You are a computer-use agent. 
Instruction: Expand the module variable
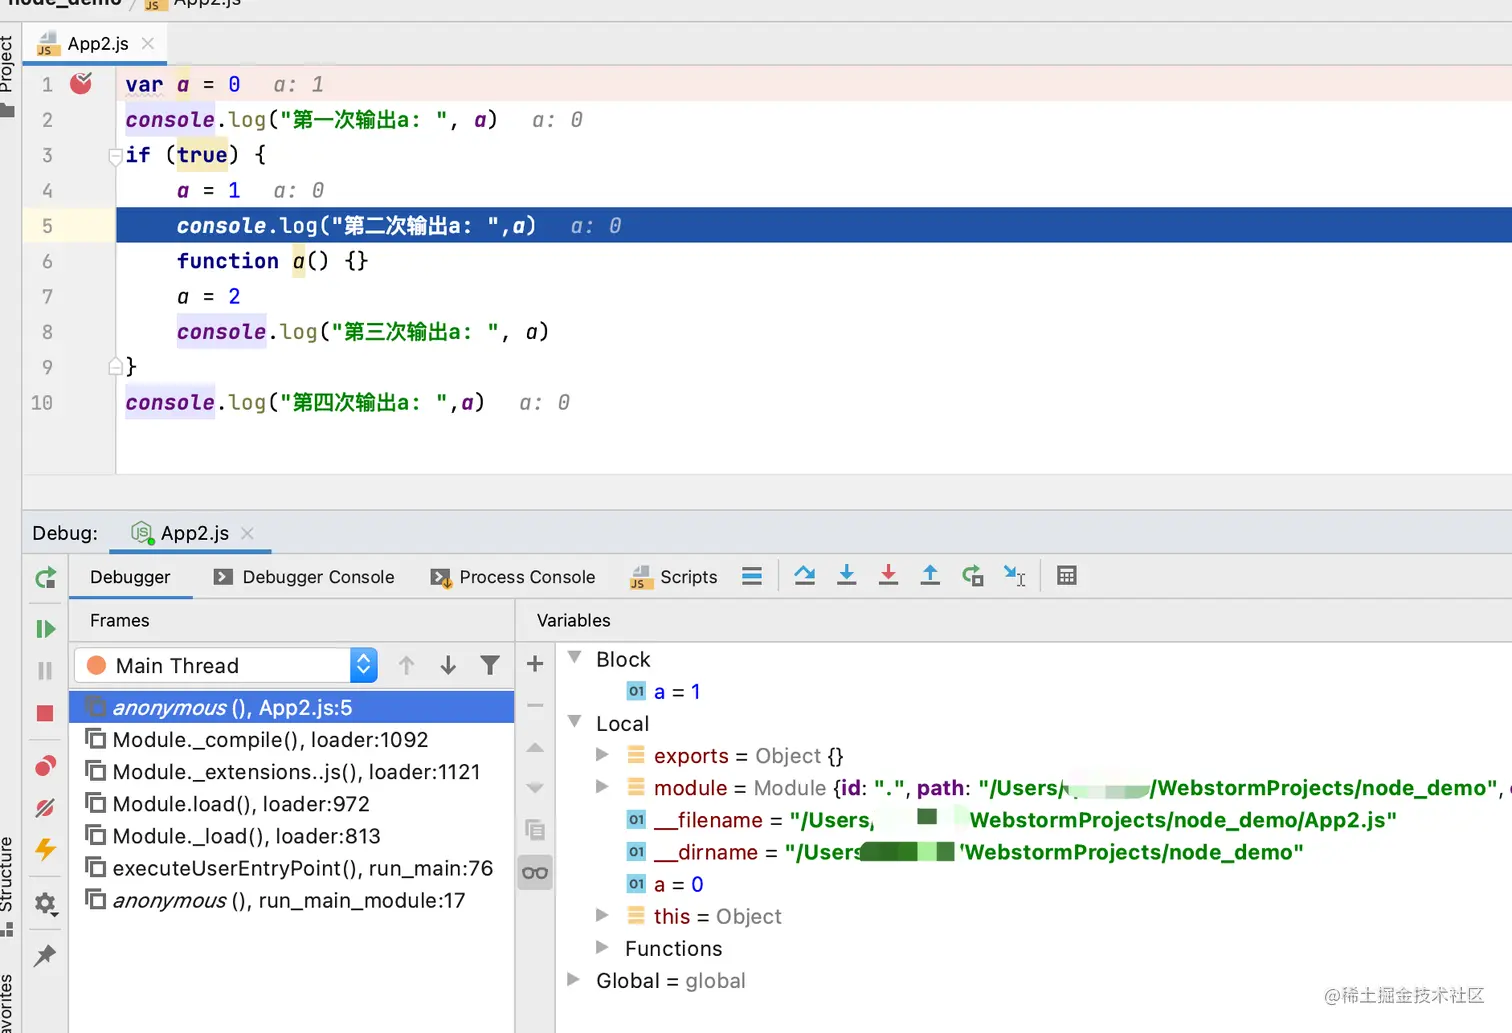tap(602, 787)
